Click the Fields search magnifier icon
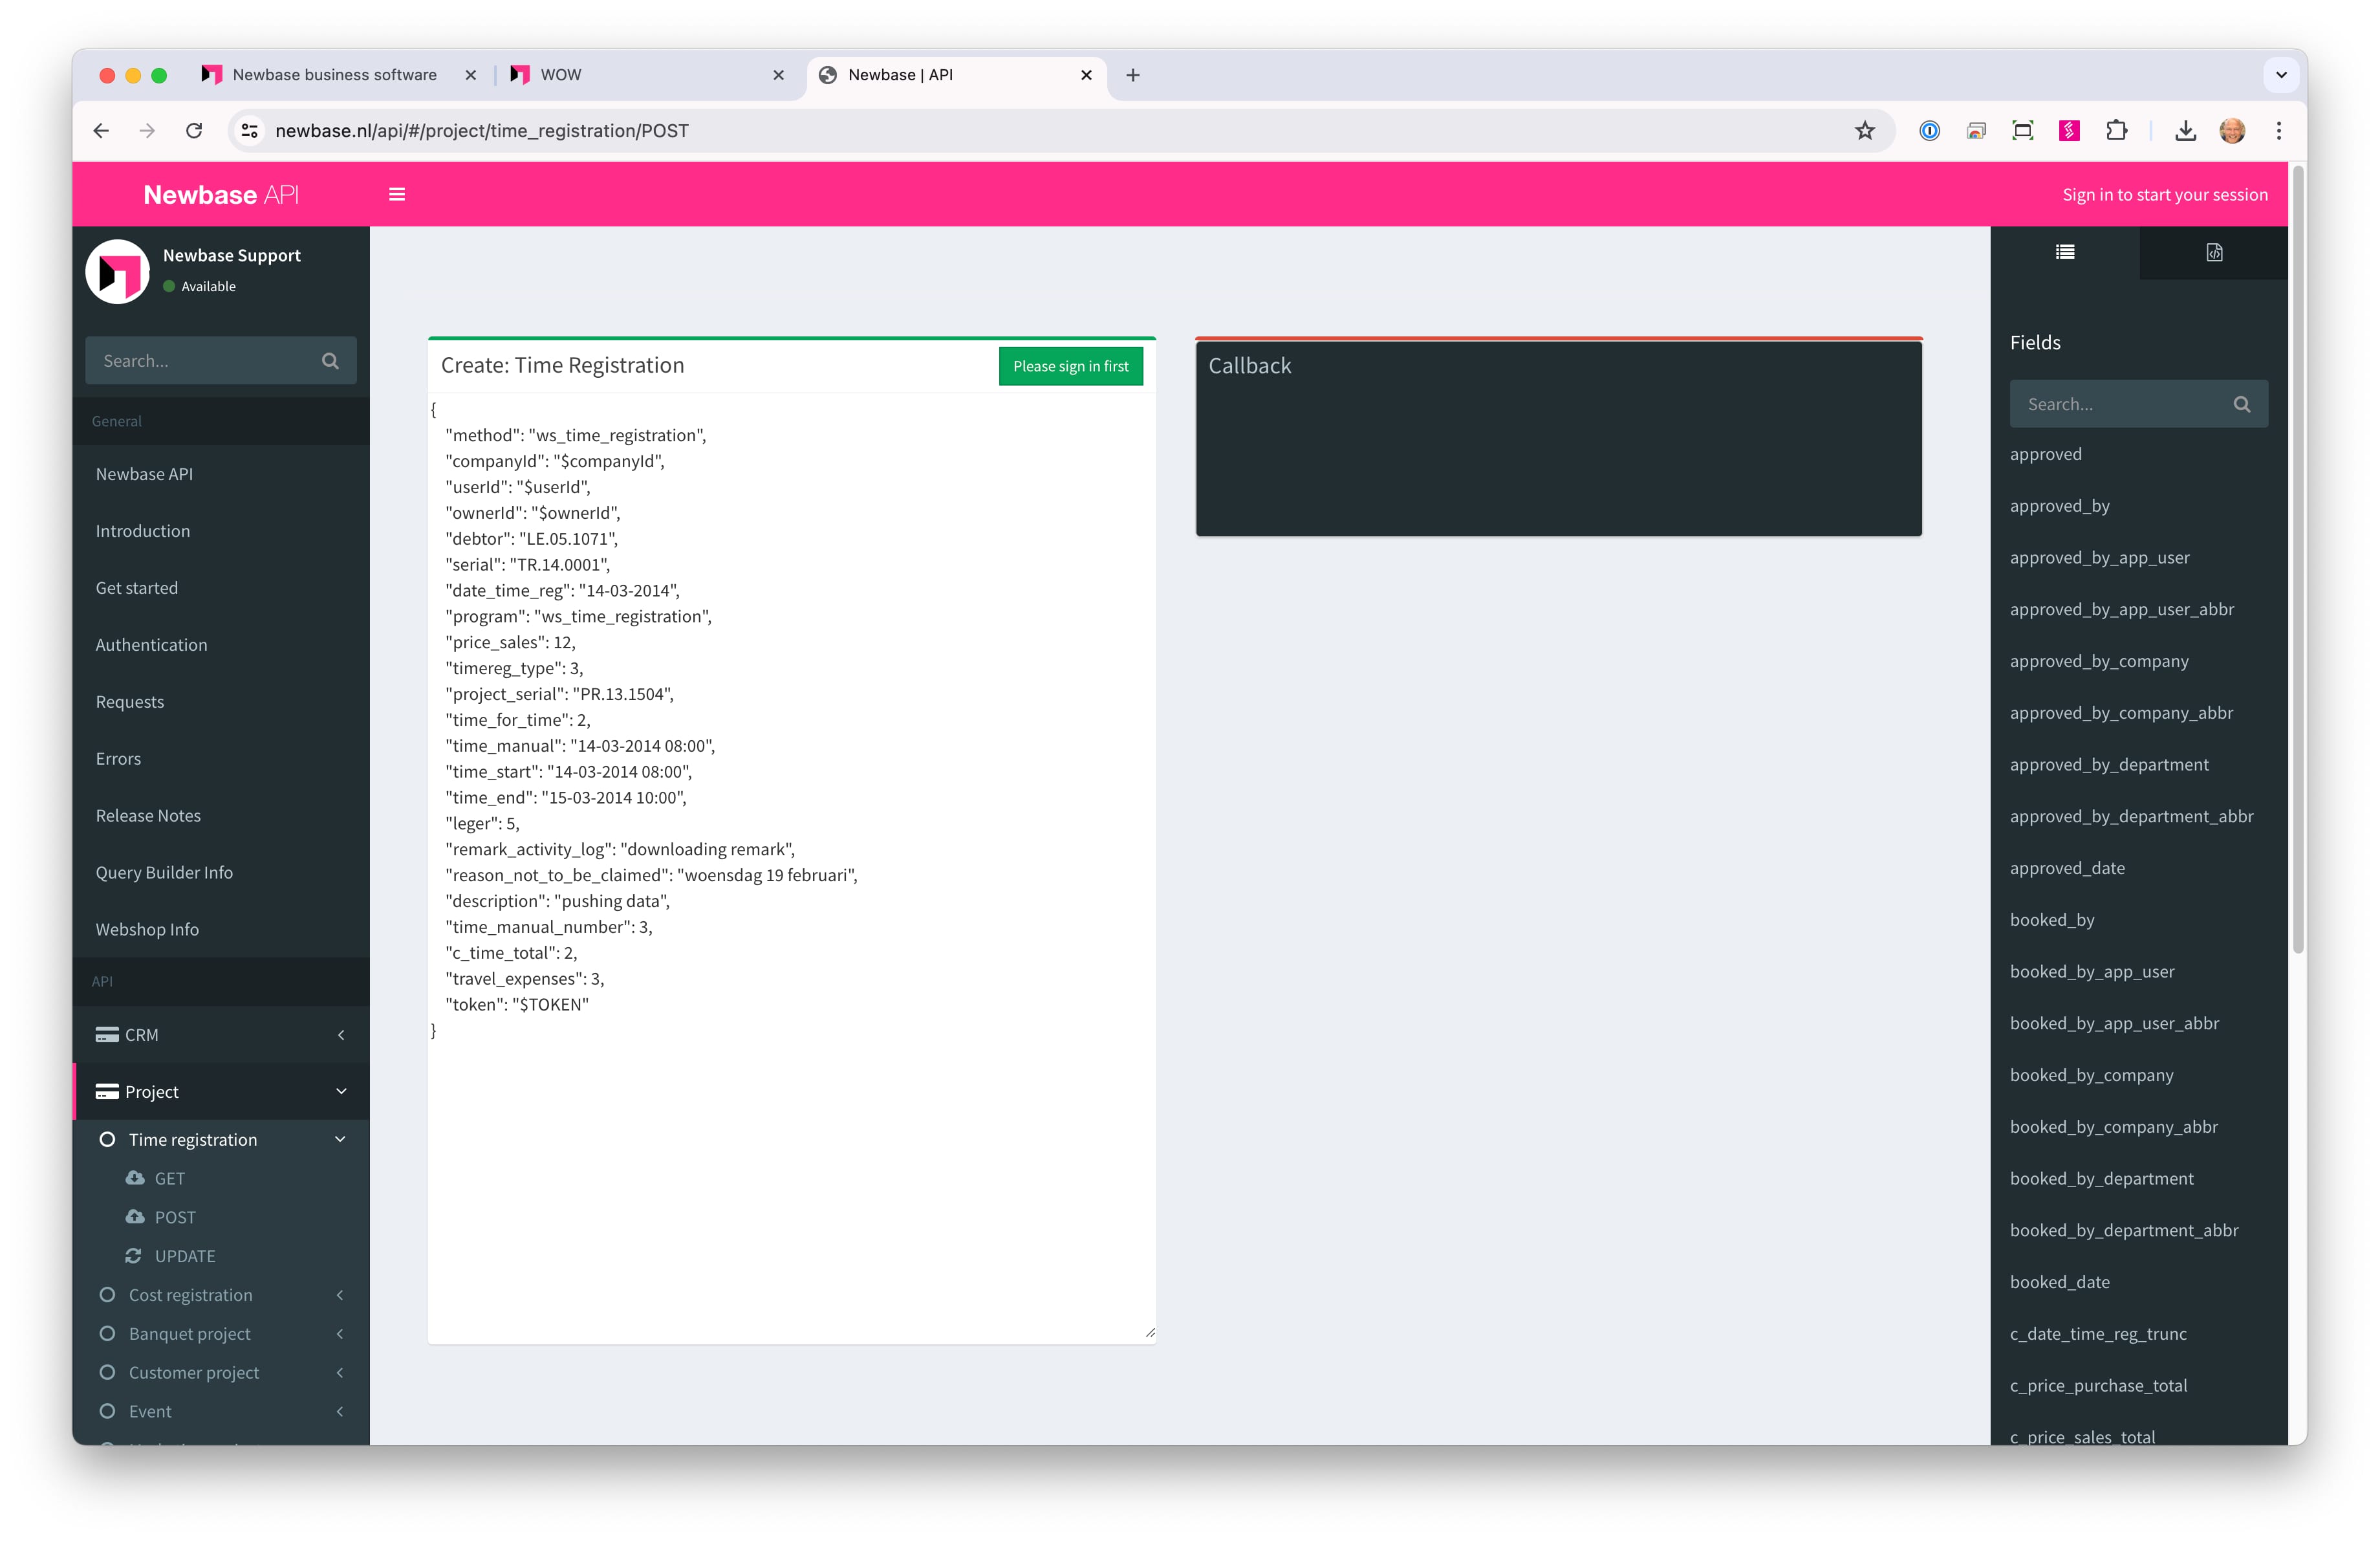 click(x=2241, y=404)
